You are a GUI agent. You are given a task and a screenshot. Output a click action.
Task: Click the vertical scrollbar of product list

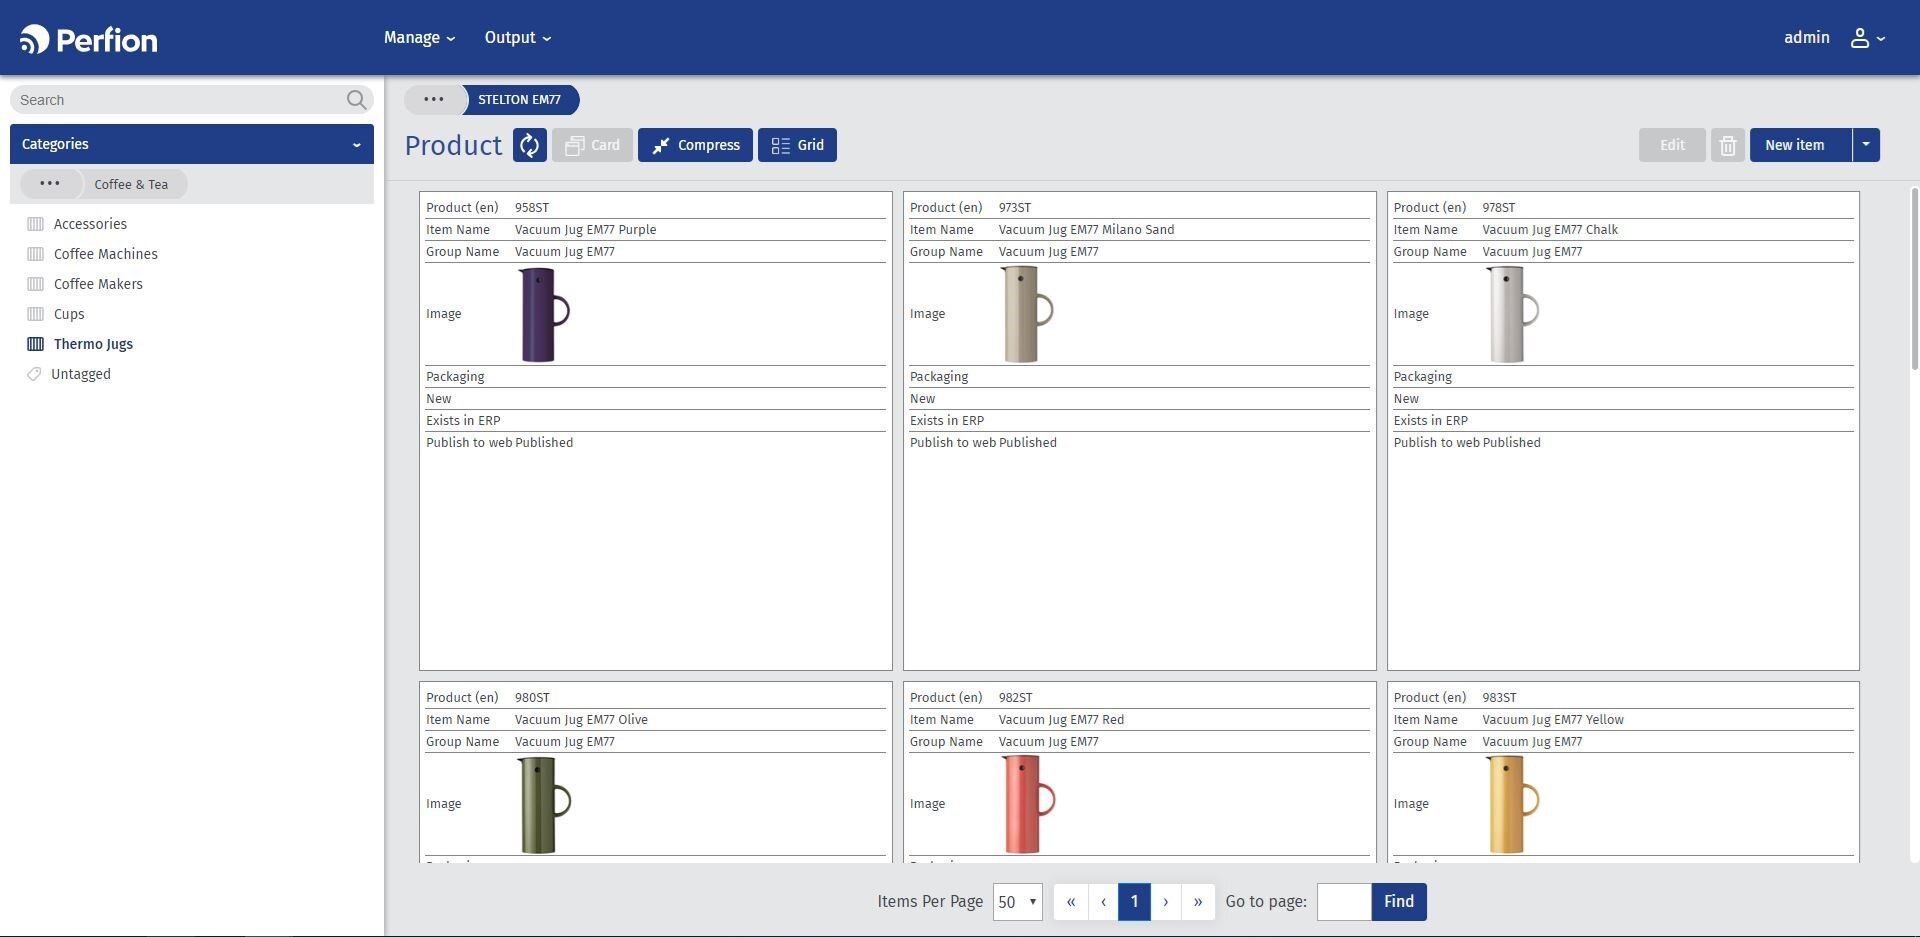click(1914, 278)
